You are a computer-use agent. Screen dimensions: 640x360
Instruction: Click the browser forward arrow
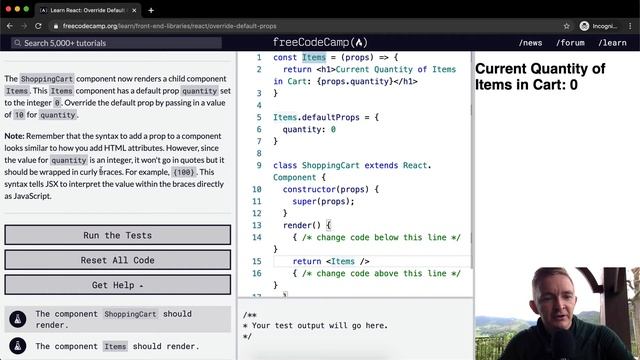[x=24, y=26]
